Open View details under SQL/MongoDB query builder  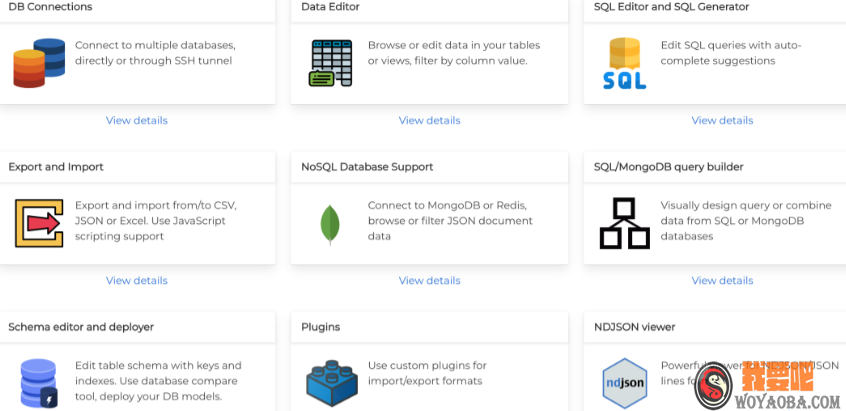pyautogui.click(x=722, y=281)
